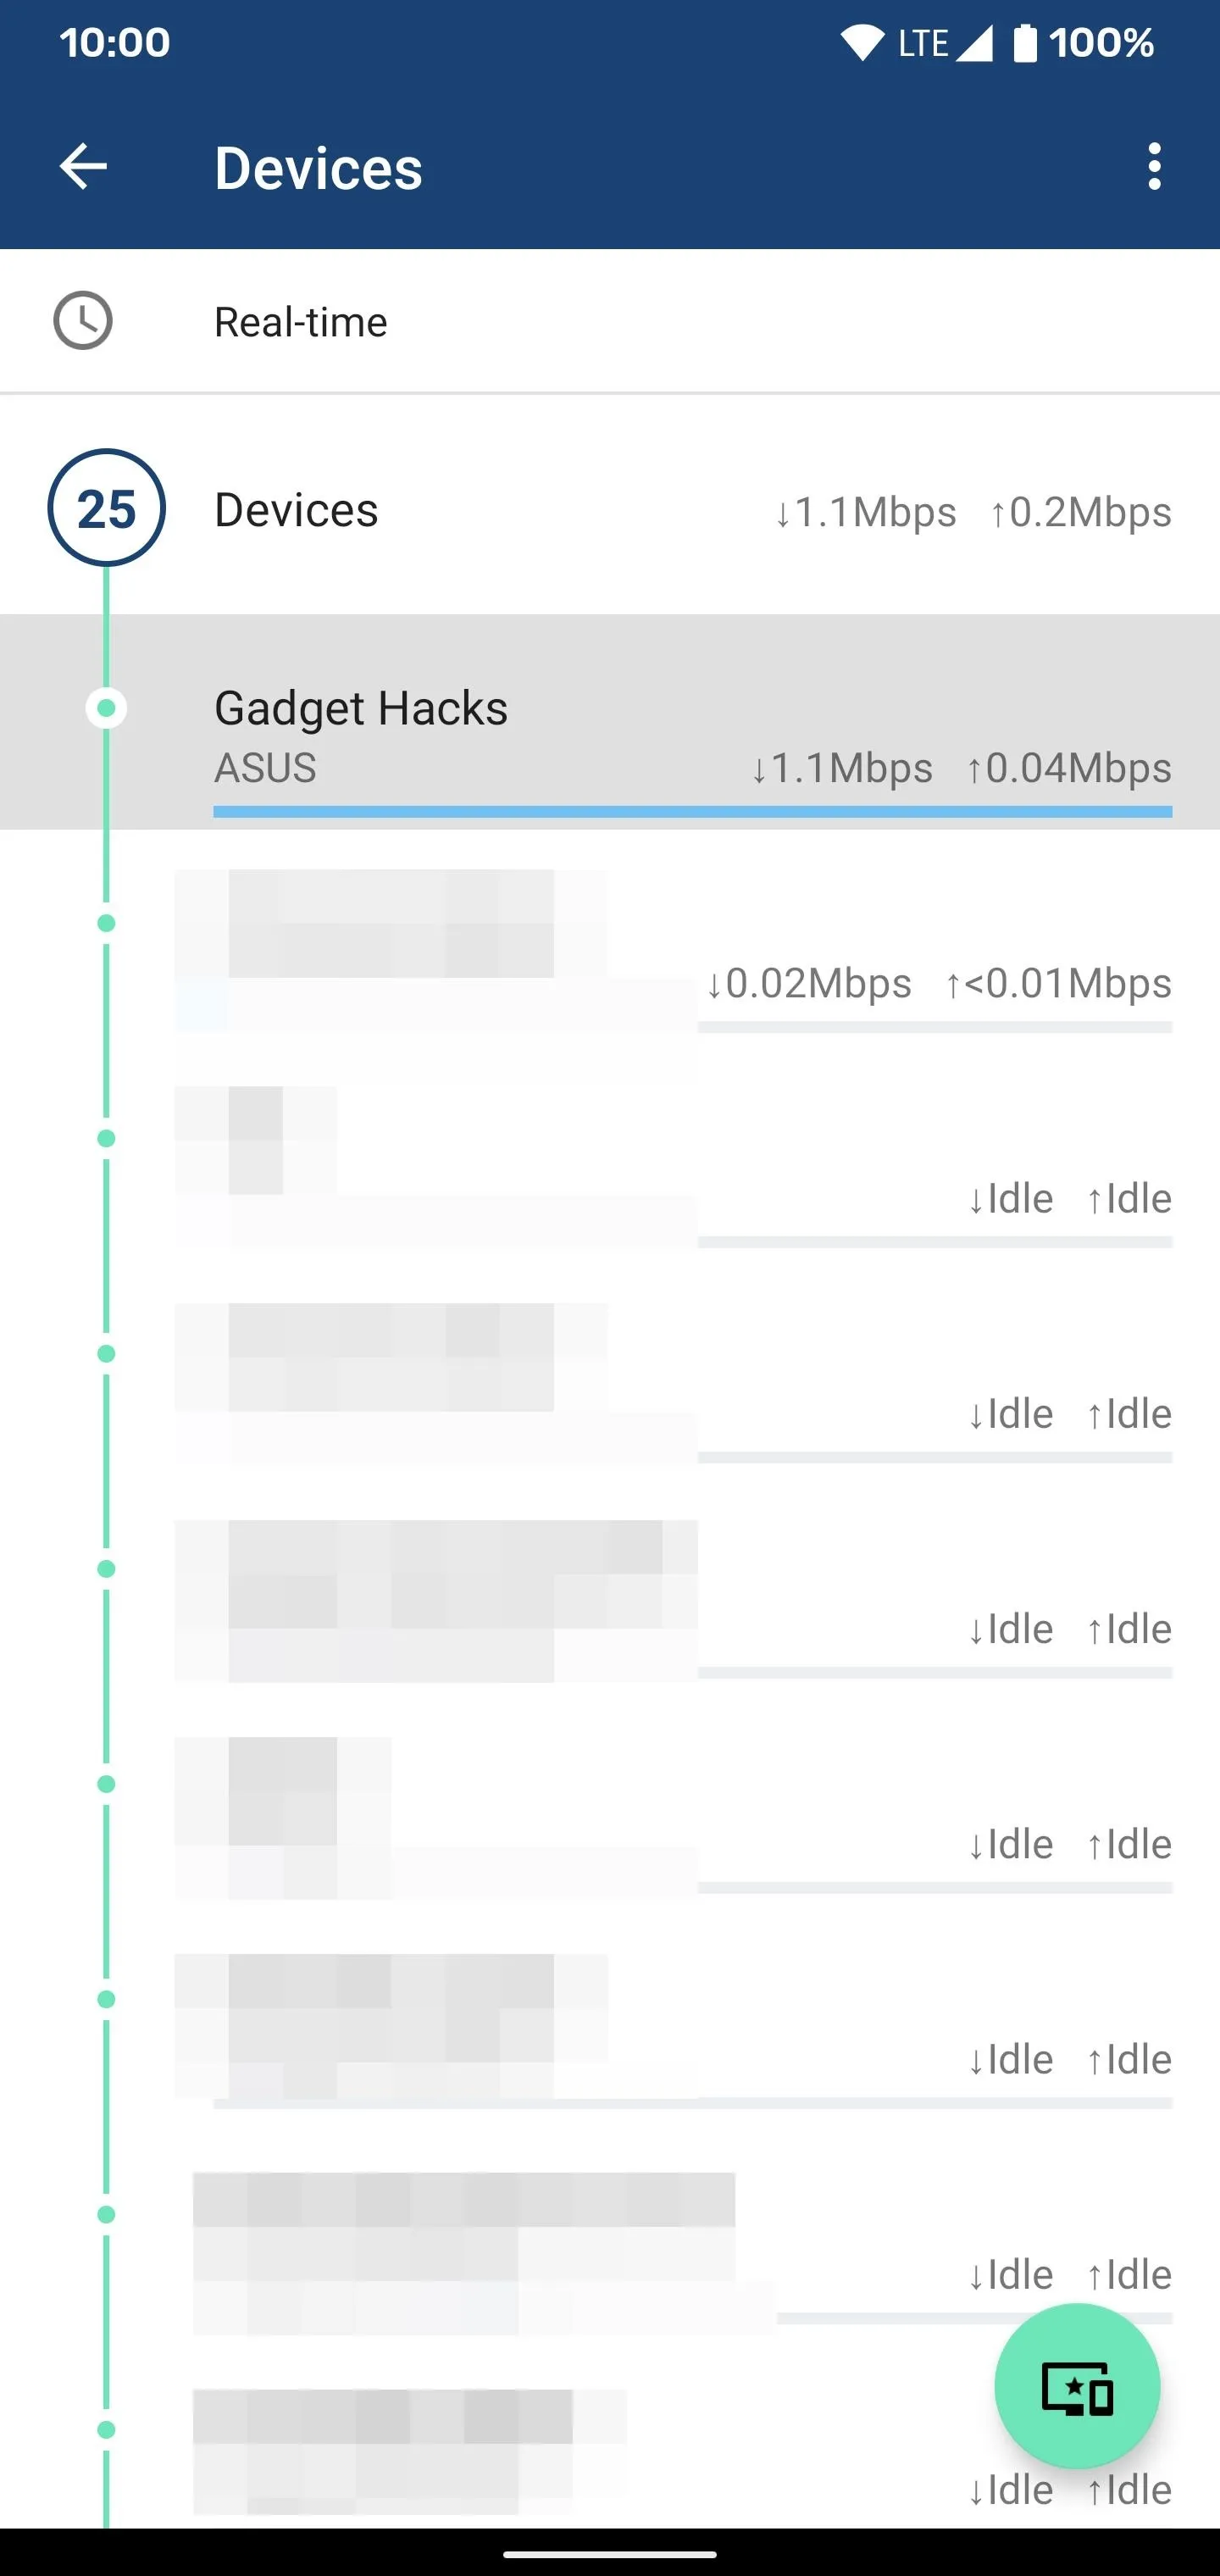
Task: Tap the blue usage bar under Gadget Hacks
Action: [692, 812]
